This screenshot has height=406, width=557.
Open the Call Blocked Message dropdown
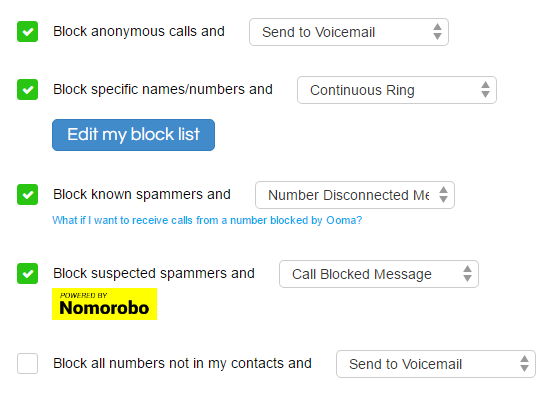tap(379, 274)
